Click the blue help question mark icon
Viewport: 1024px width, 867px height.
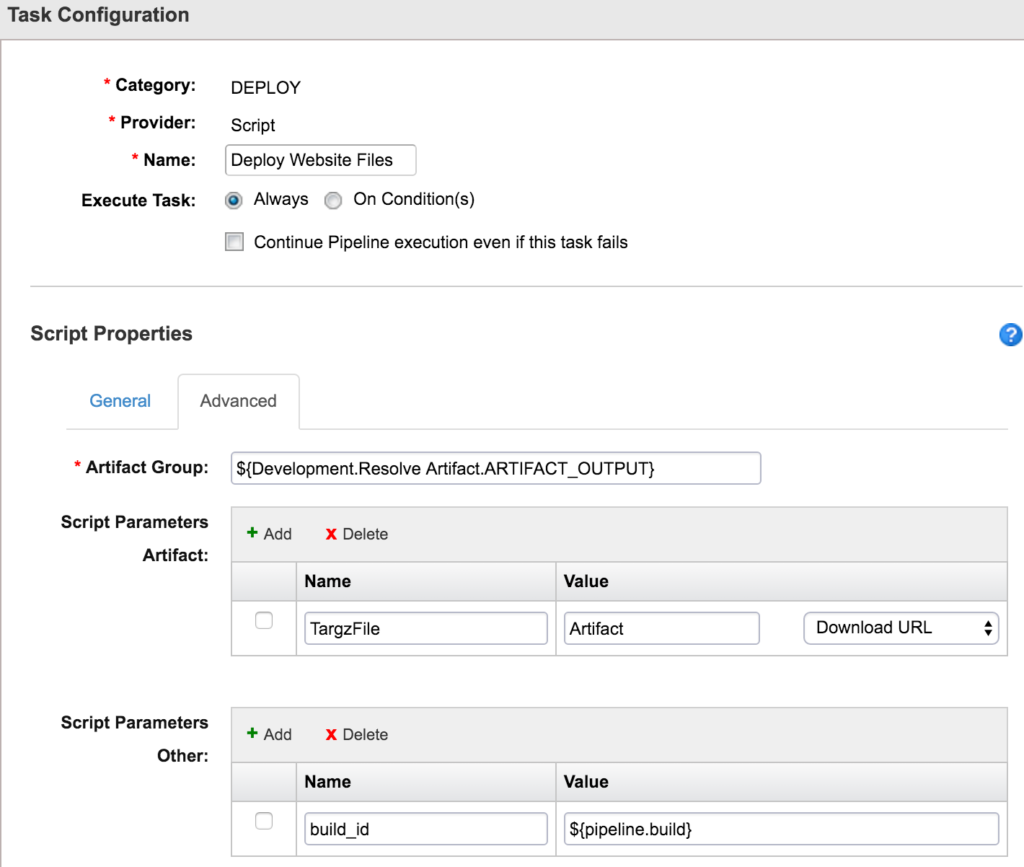tap(1010, 335)
